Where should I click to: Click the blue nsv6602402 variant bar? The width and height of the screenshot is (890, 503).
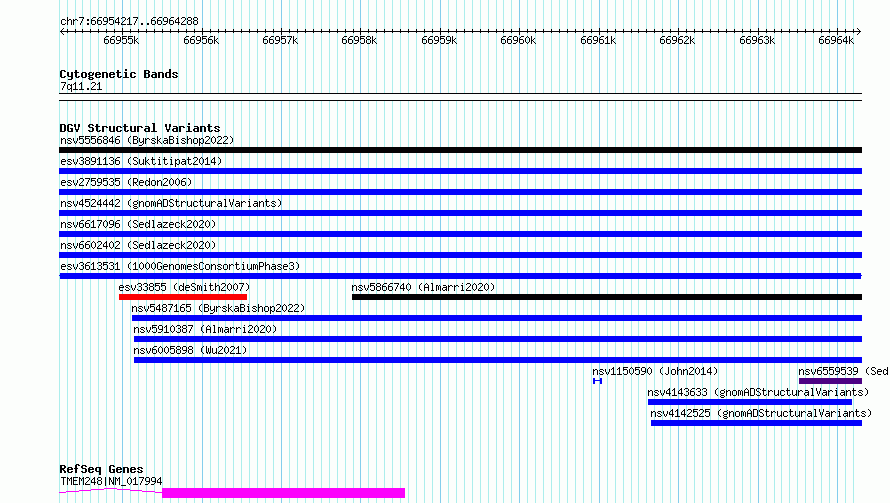(460, 255)
